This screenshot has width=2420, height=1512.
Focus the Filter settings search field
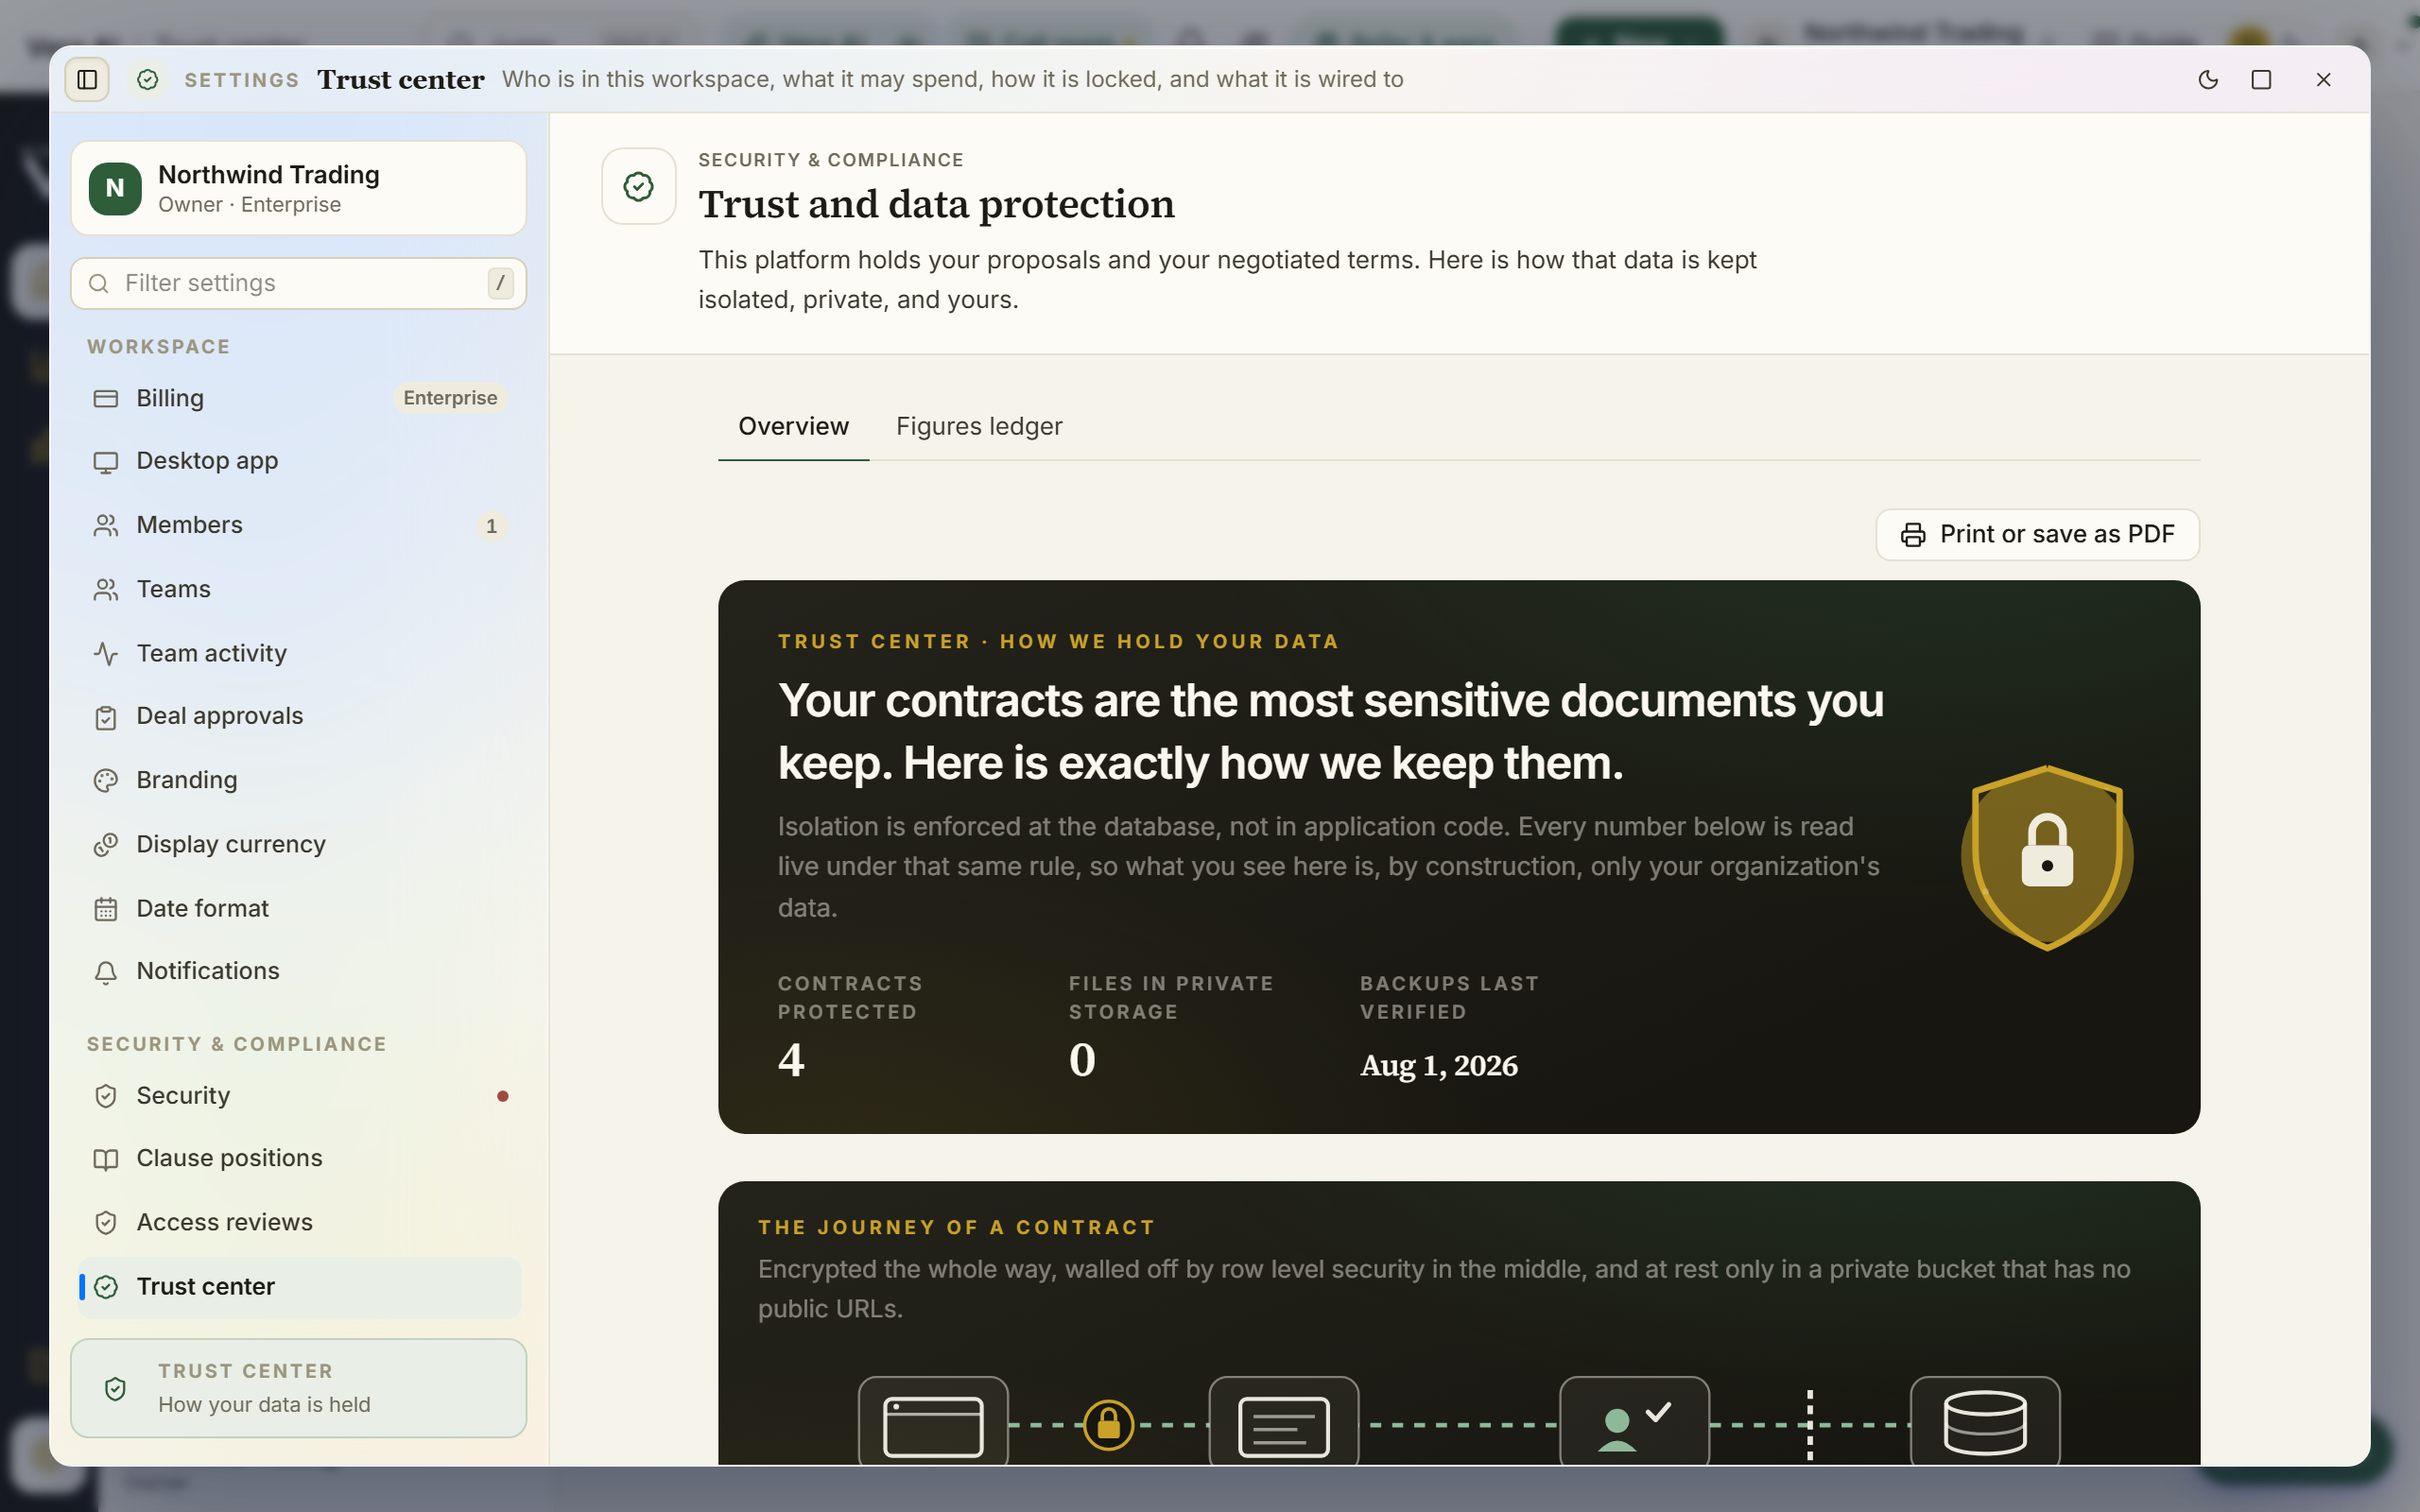click(x=299, y=283)
